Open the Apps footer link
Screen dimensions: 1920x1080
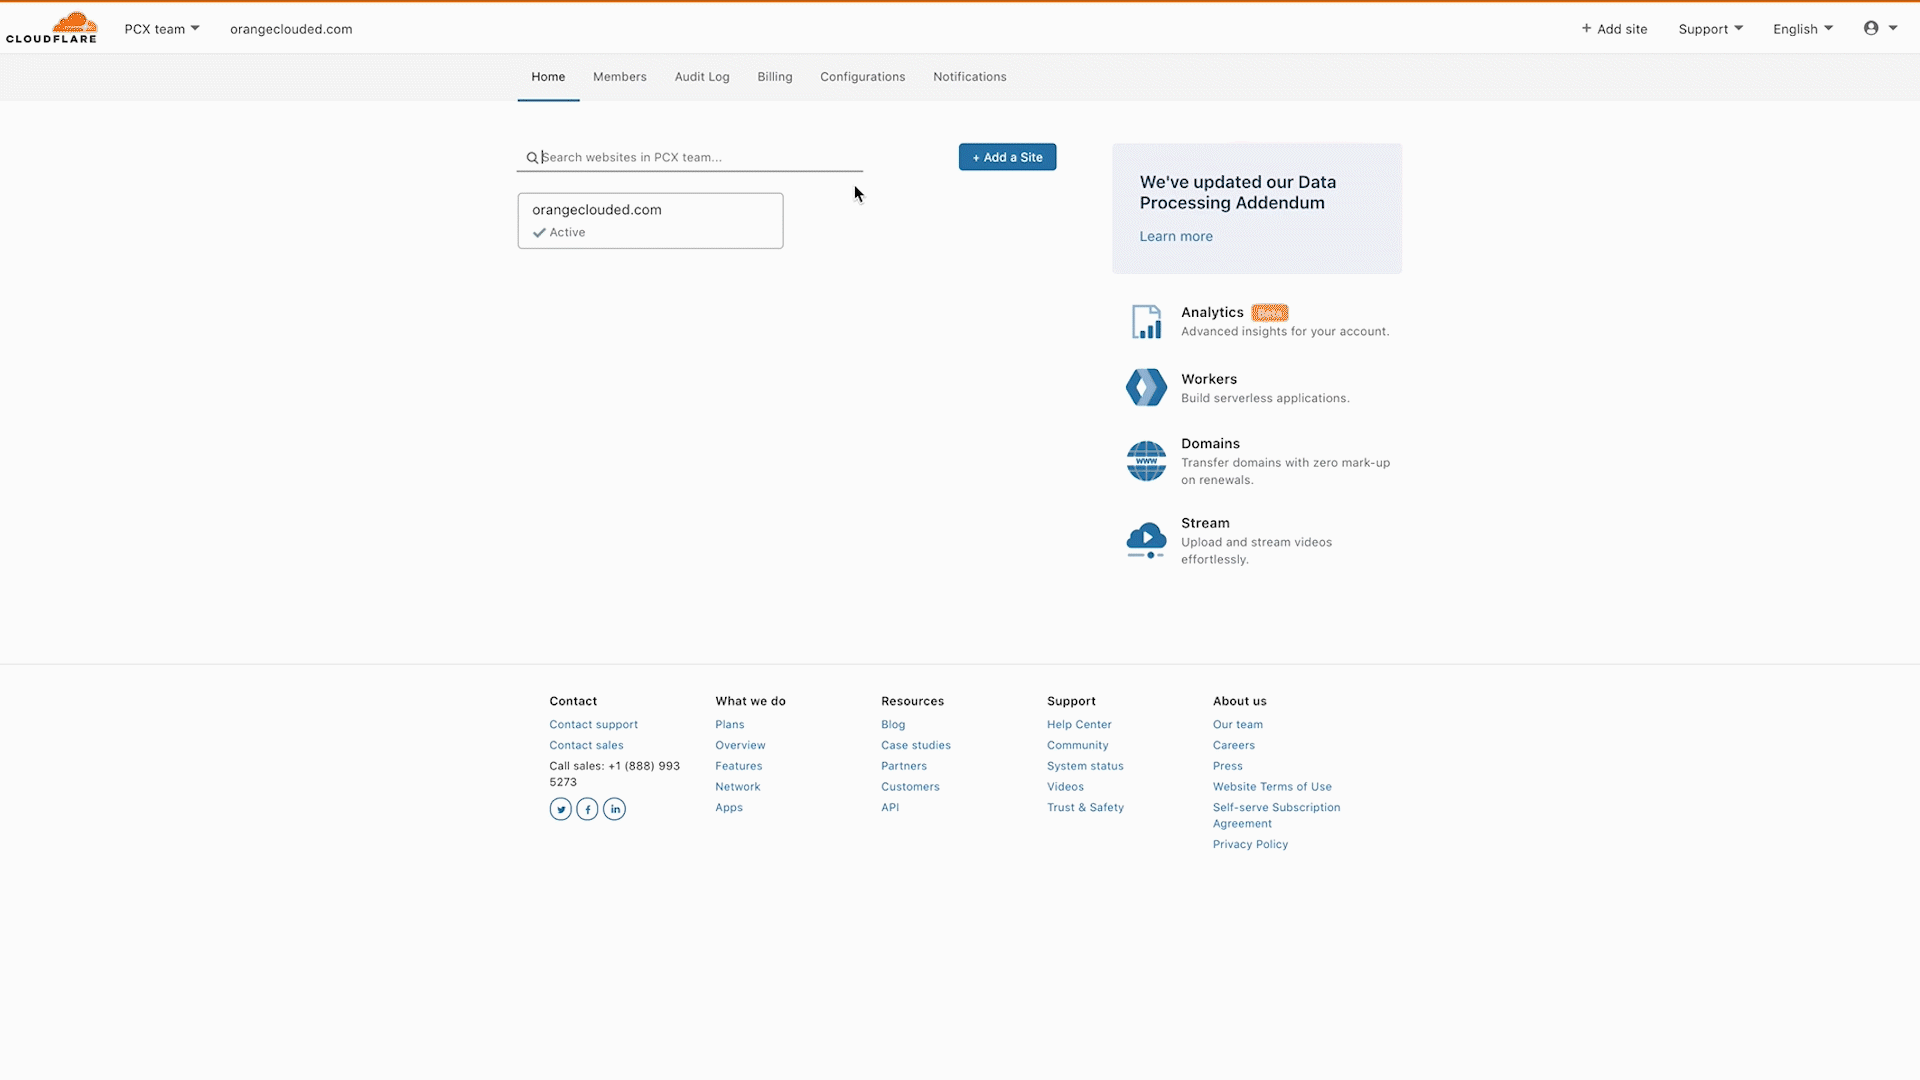pos(729,808)
